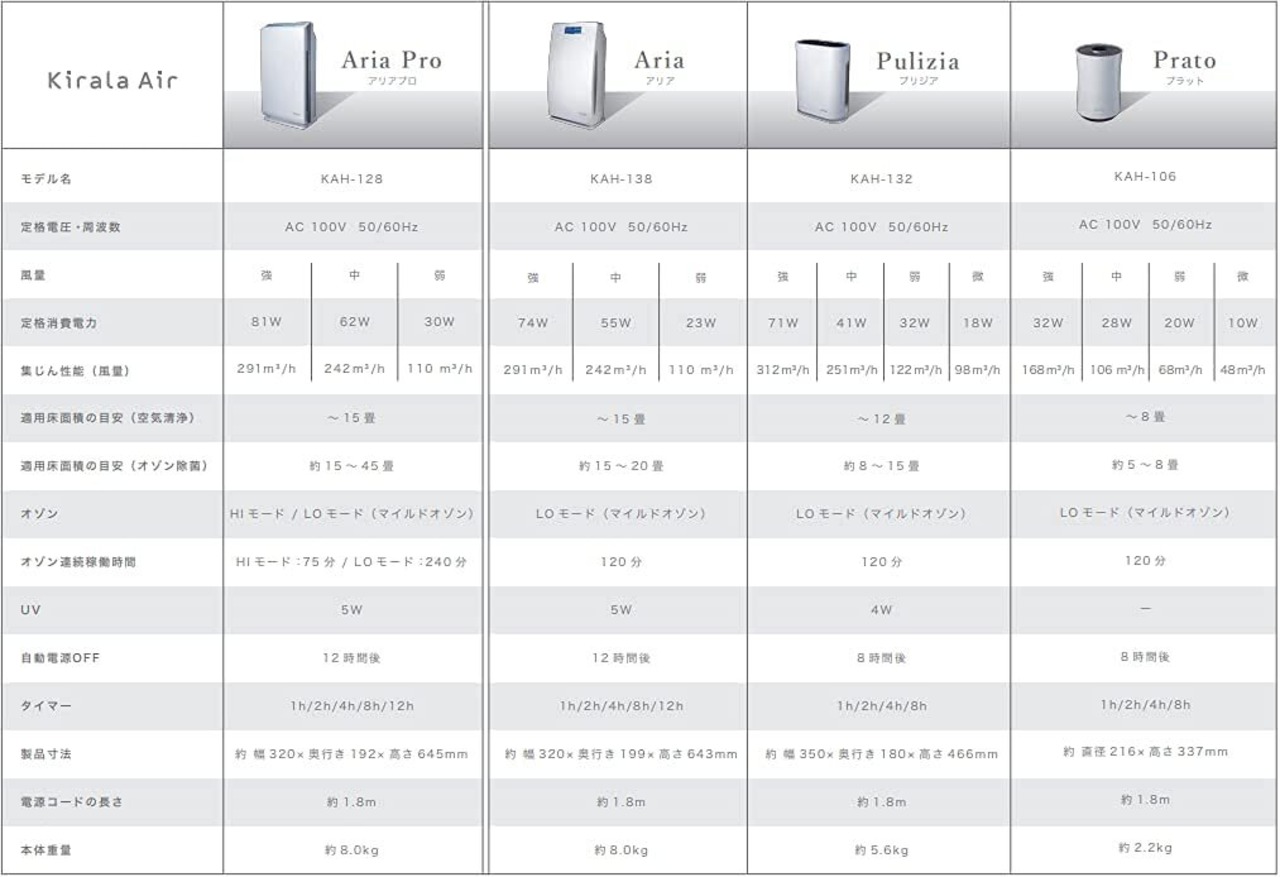1280x877 pixels.
Task: Click the Aria air purifier product image
Action: coord(575,75)
